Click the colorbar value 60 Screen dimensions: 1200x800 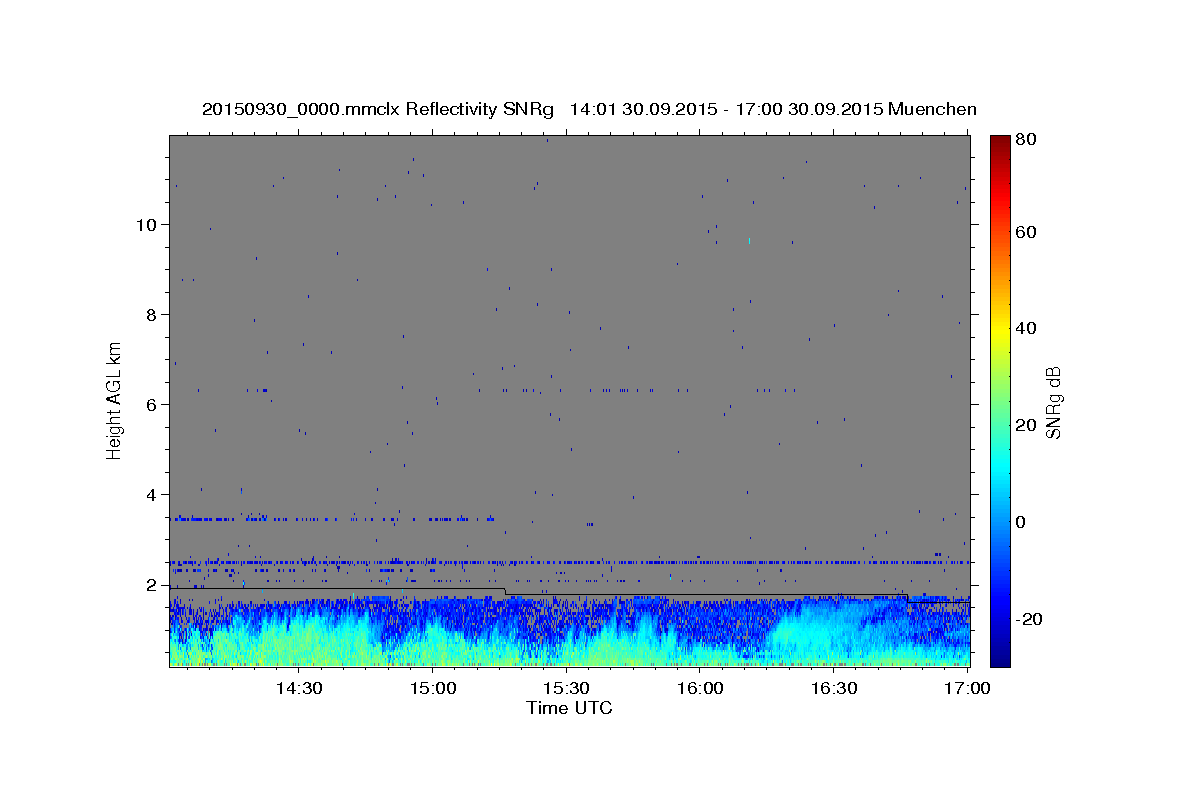tap(1027, 232)
